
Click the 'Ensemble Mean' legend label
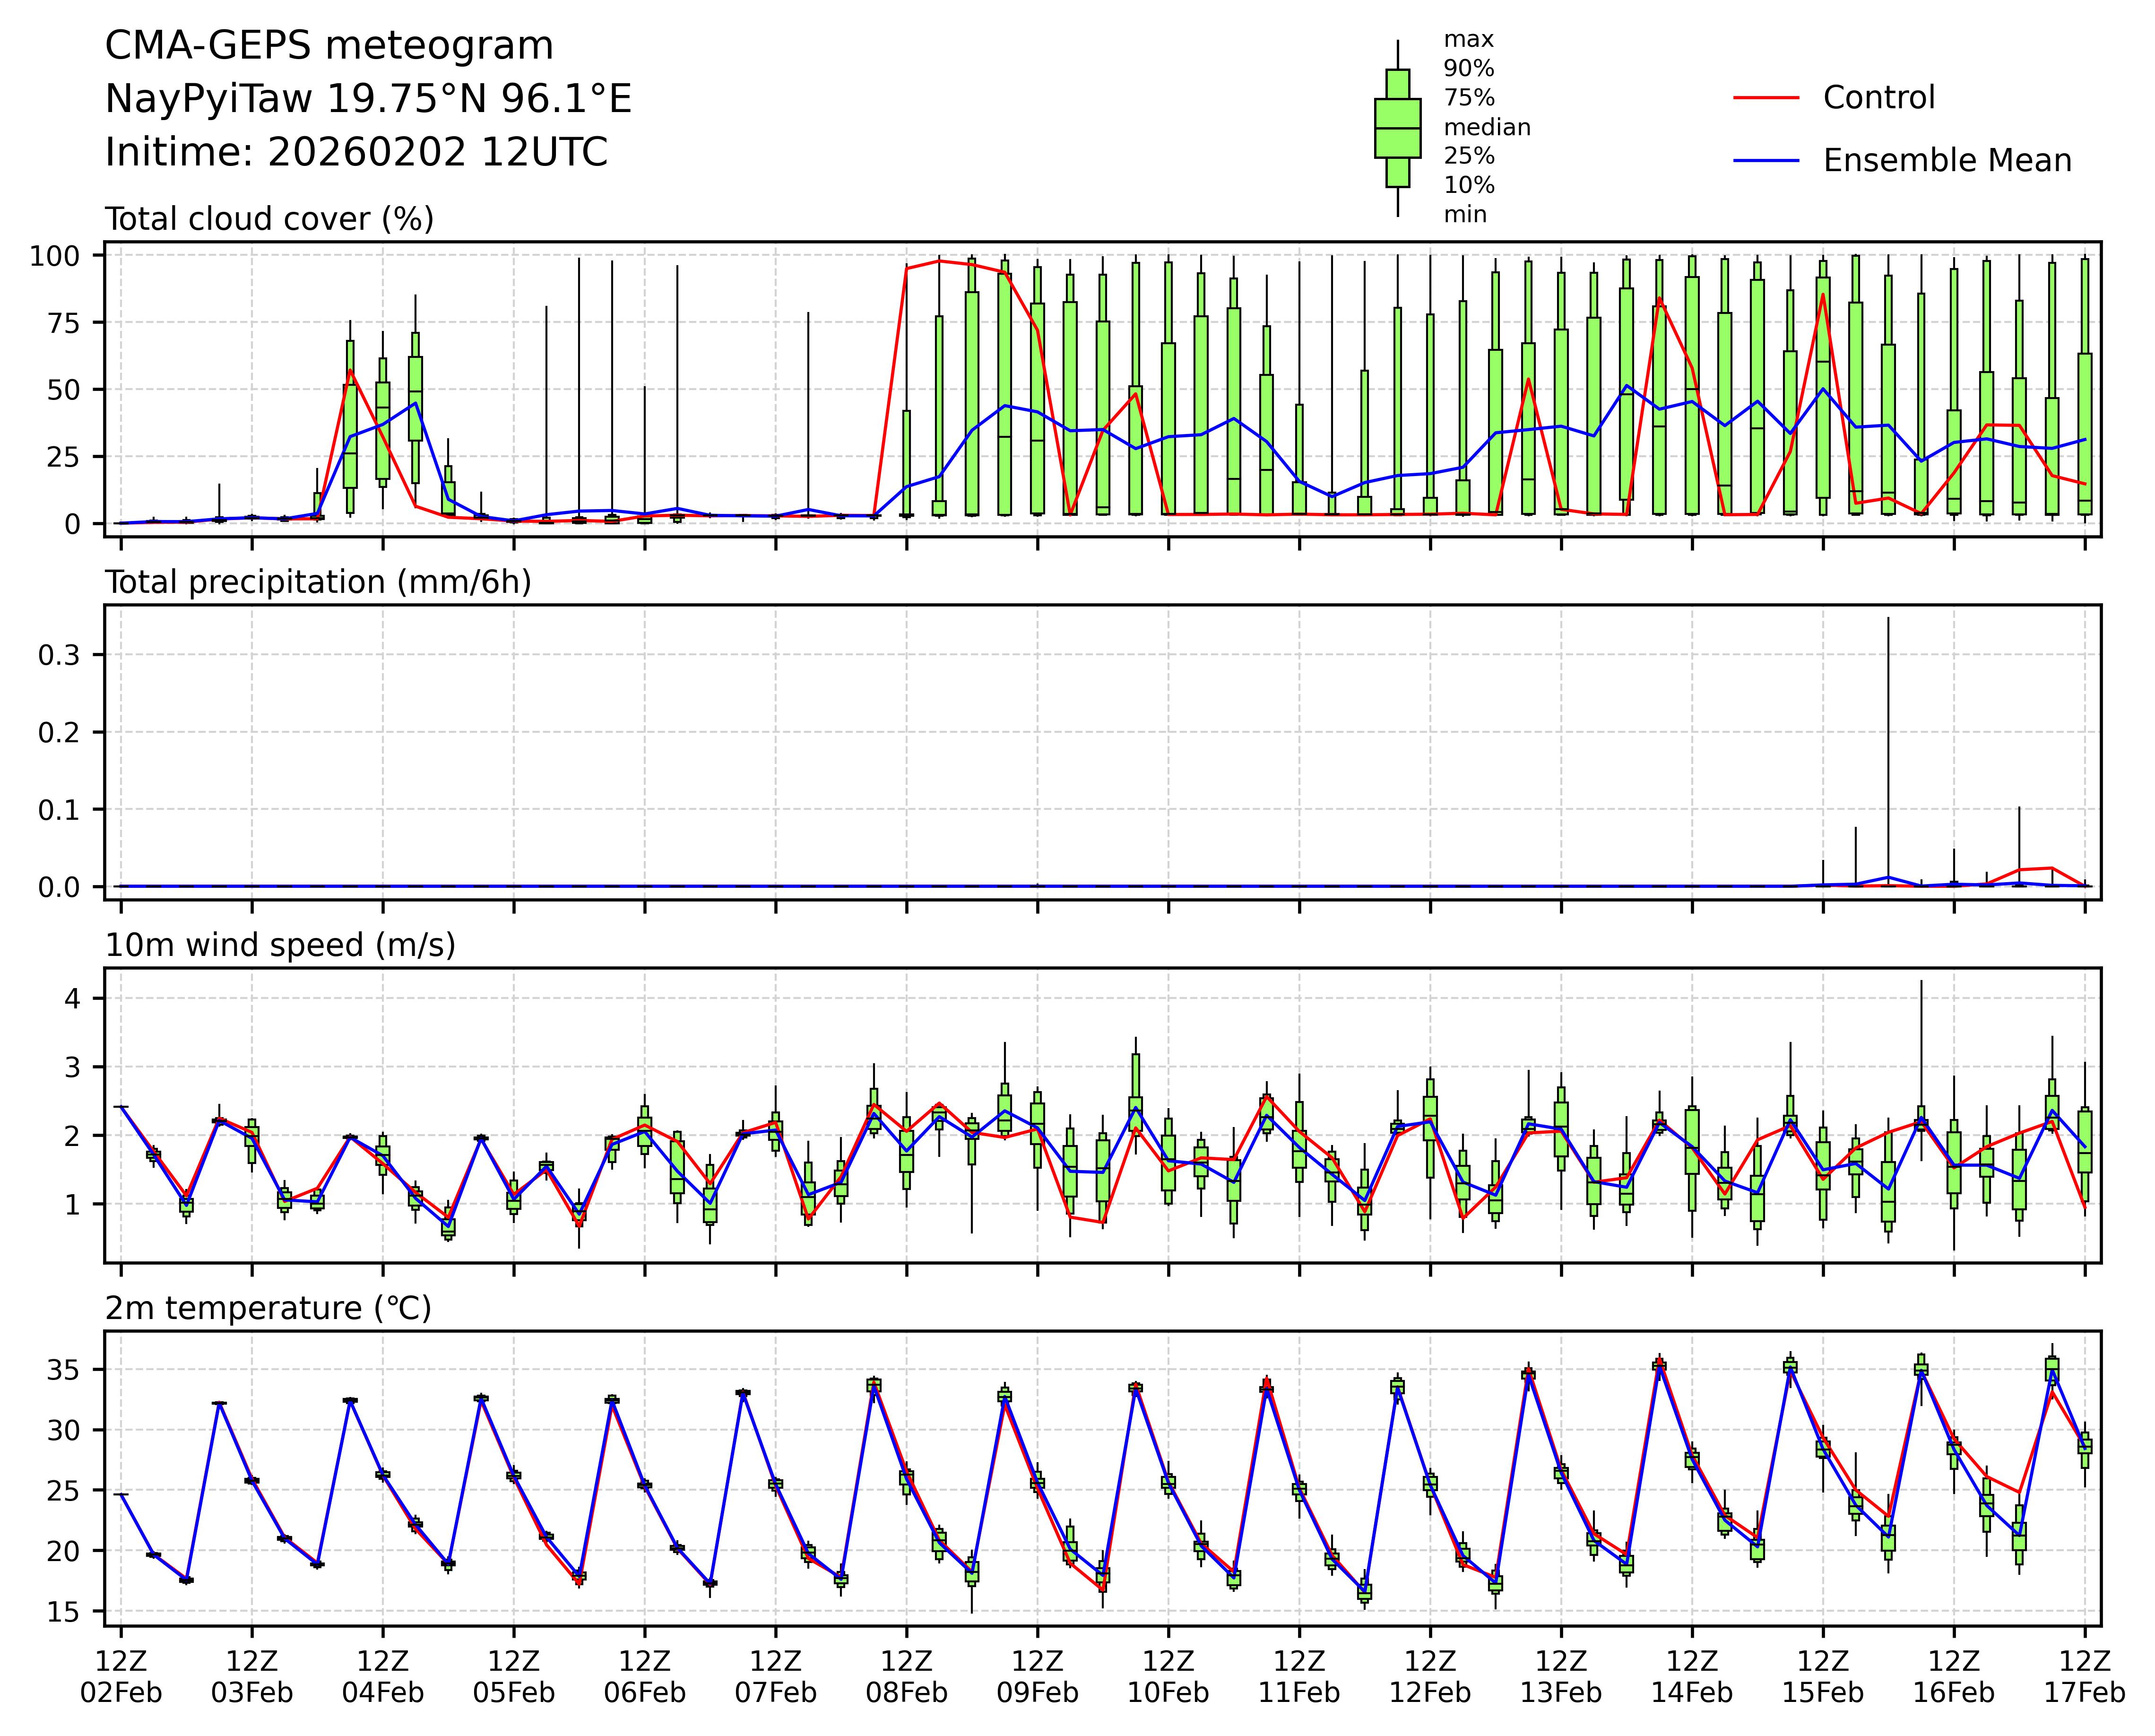click(1946, 161)
